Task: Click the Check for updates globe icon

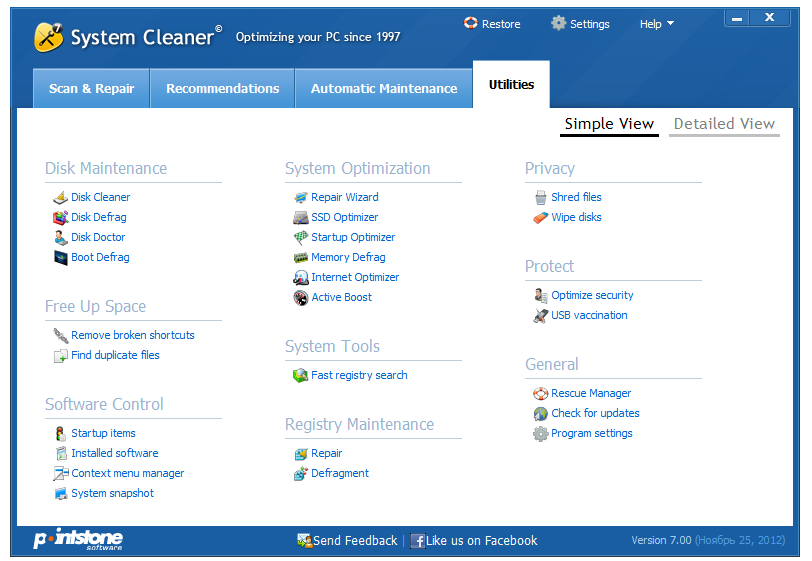Action: pyautogui.click(x=541, y=414)
